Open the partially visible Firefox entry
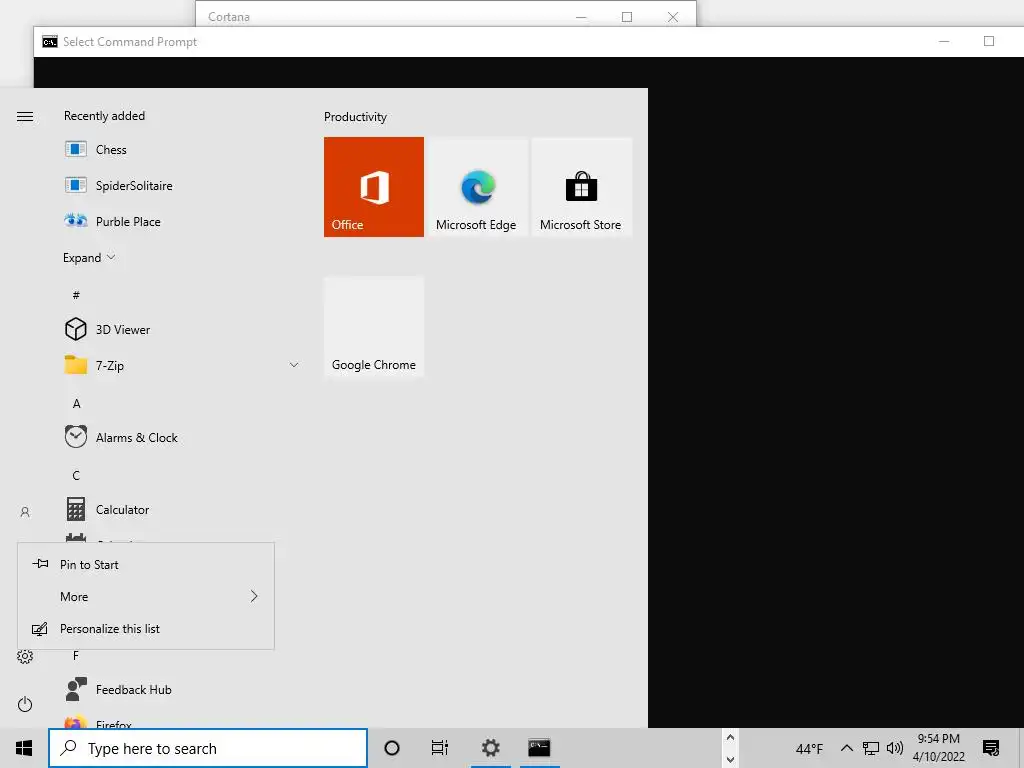1024x768 pixels. tap(114, 724)
